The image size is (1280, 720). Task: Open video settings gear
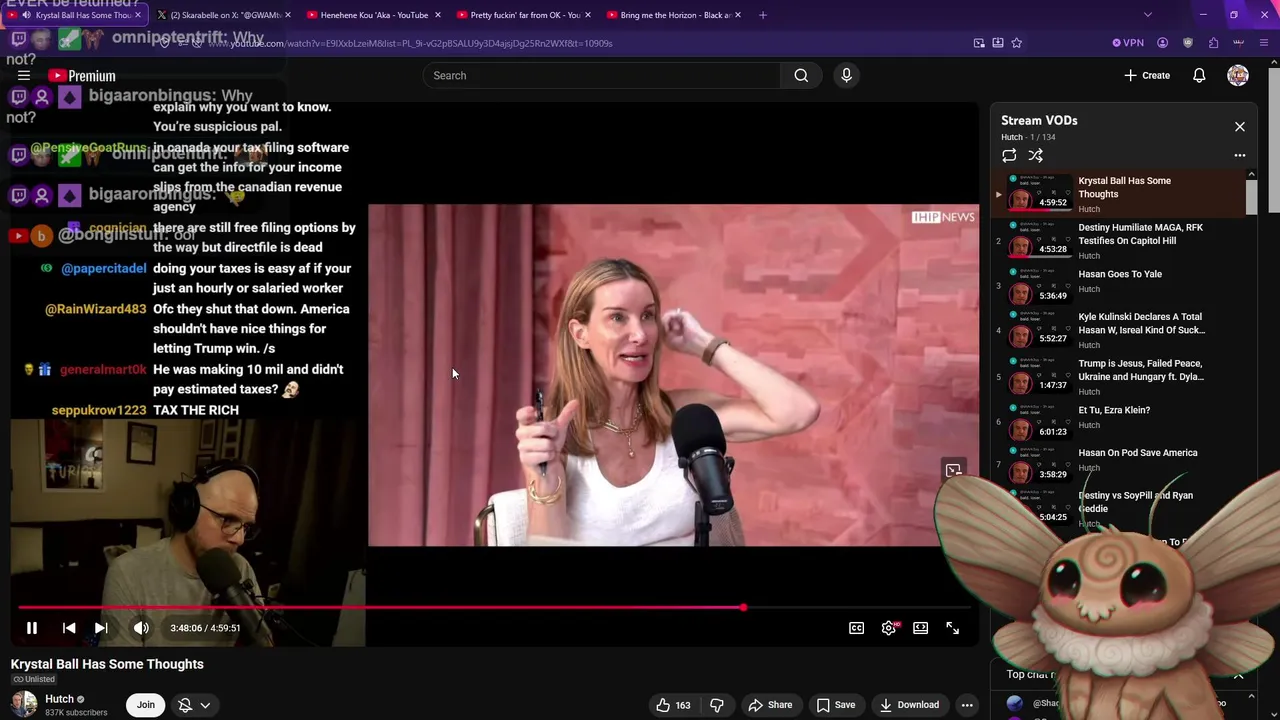point(889,628)
